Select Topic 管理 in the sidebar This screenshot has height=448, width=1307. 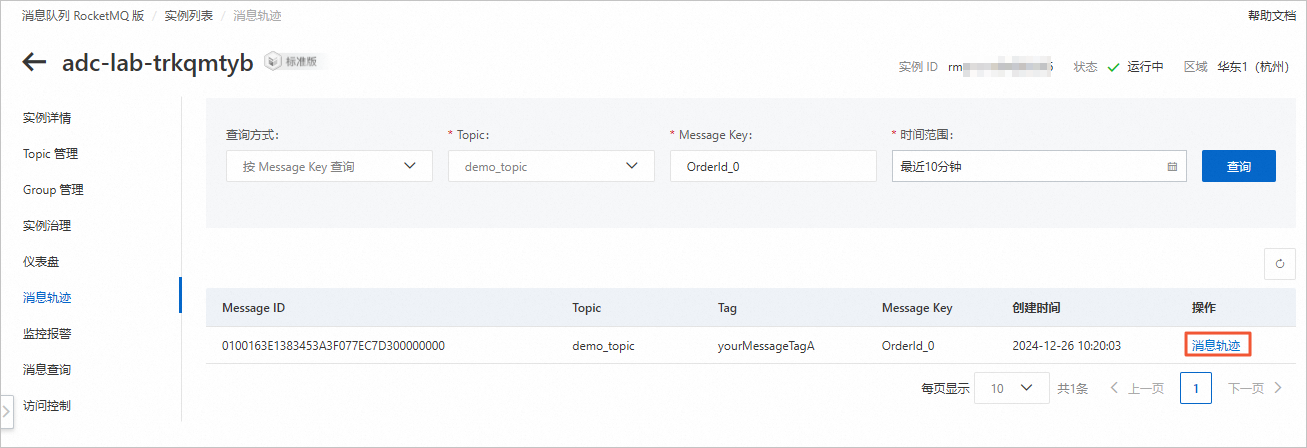click(x=50, y=154)
